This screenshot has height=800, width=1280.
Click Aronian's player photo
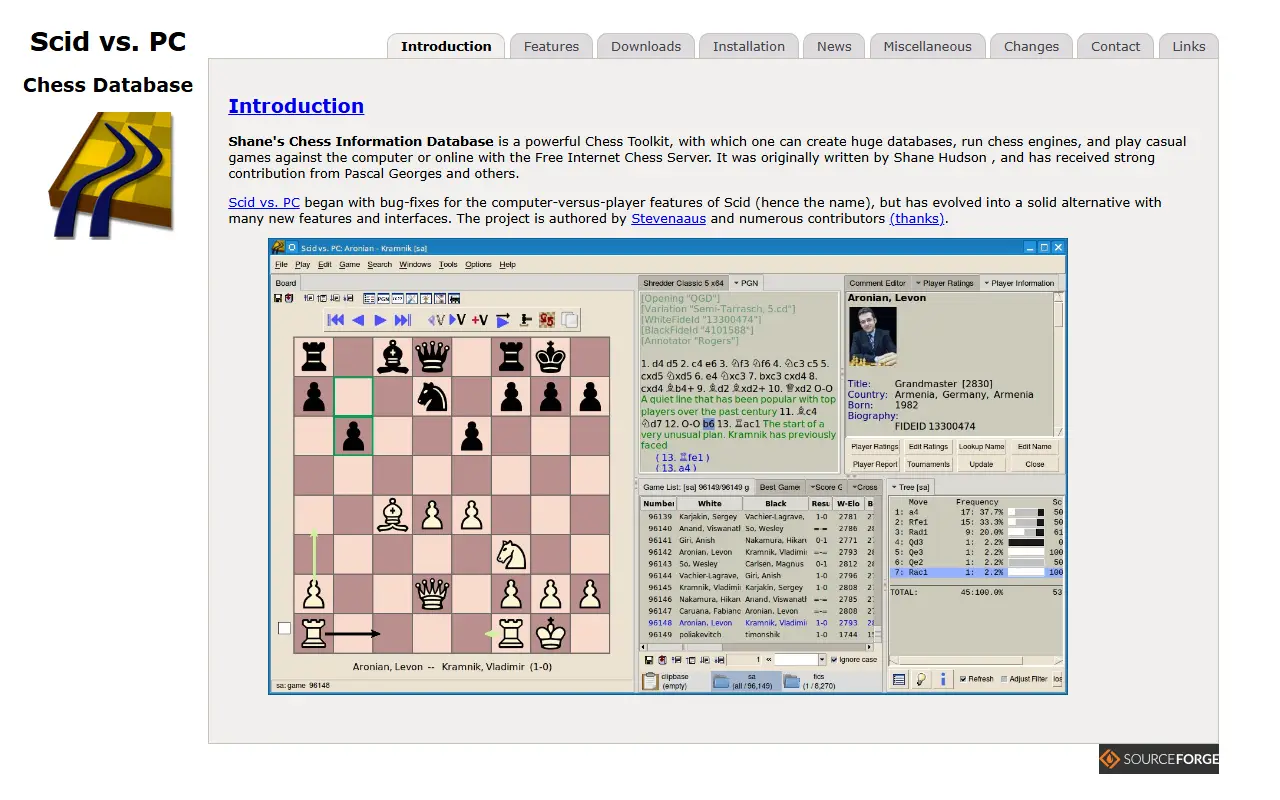pyautogui.click(x=873, y=337)
